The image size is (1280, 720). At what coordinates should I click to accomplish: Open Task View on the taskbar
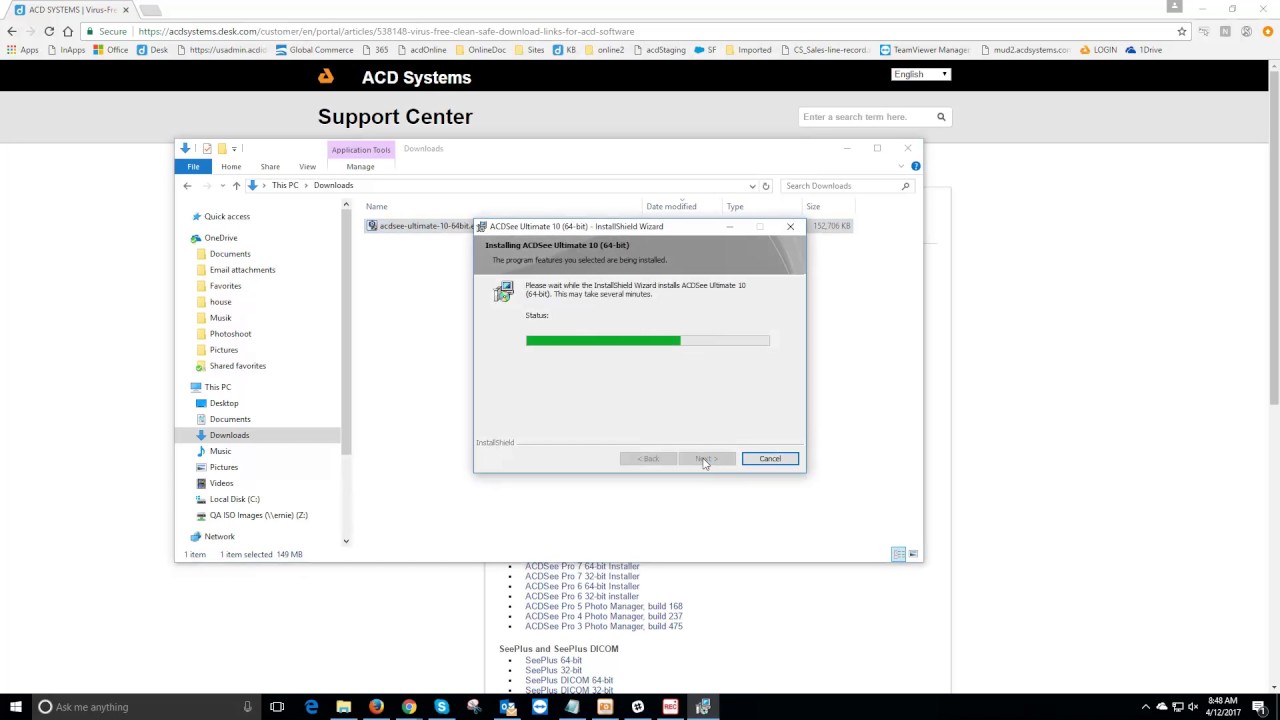[277, 707]
